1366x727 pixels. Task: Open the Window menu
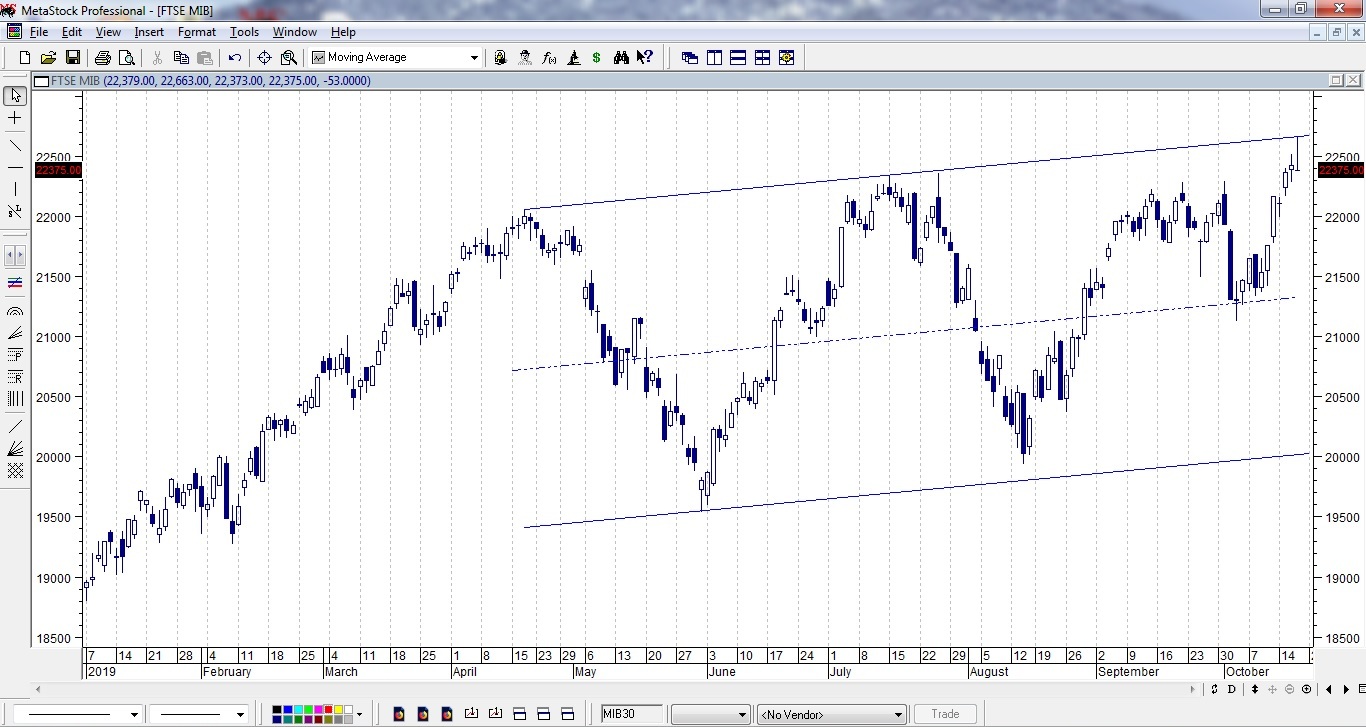295,32
